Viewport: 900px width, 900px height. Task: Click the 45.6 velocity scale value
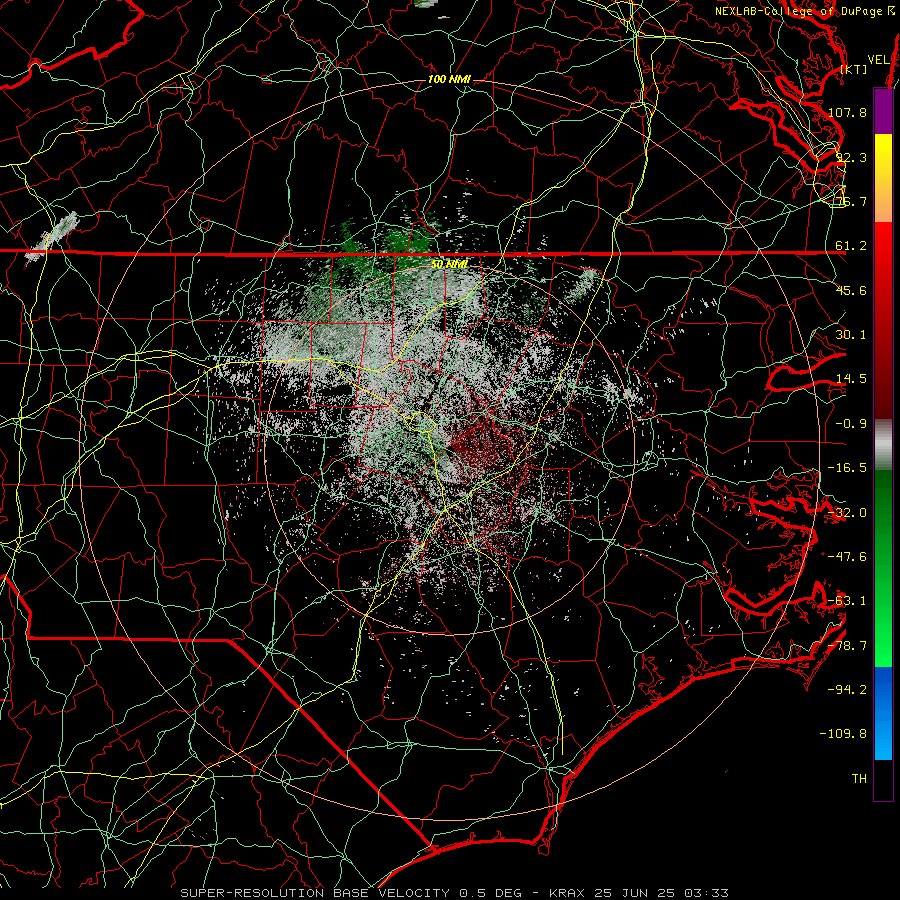(851, 290)
